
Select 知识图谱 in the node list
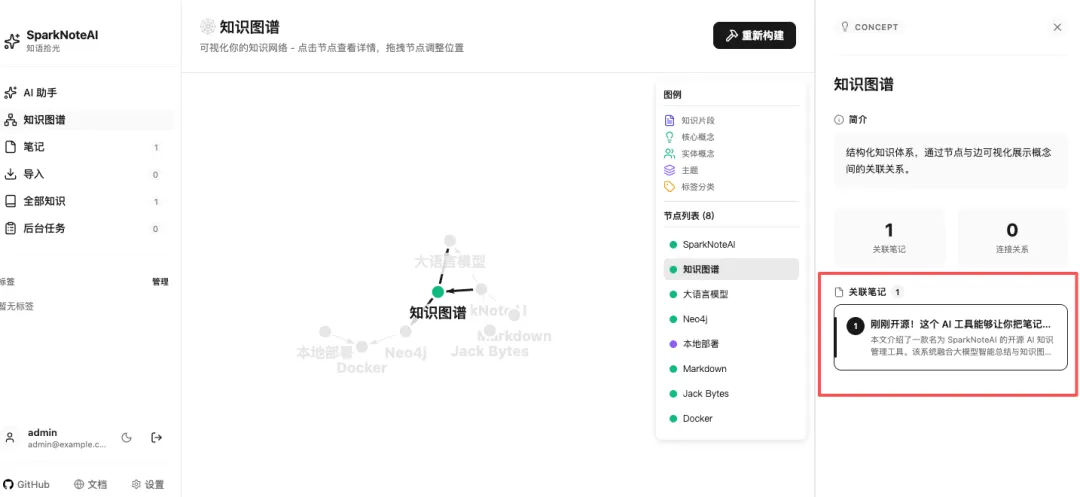click(x=731, y=269)
